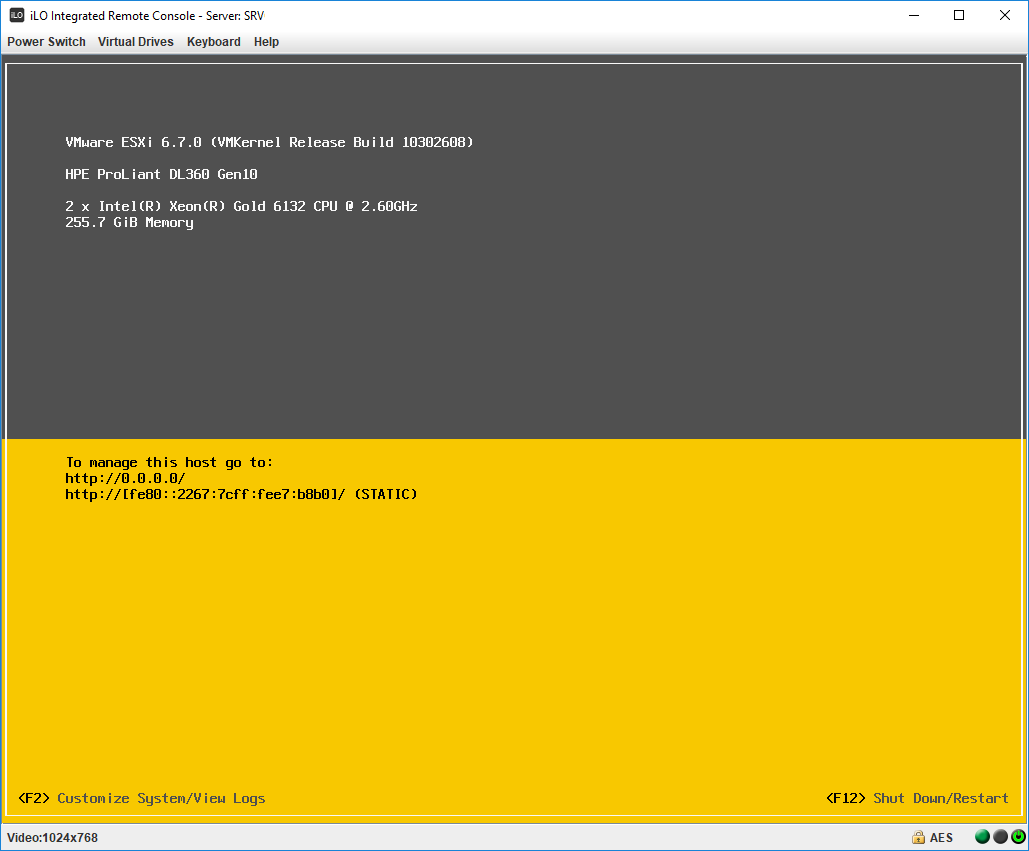
Task: Open the Keyboard menu
Action: click(214, 42)
